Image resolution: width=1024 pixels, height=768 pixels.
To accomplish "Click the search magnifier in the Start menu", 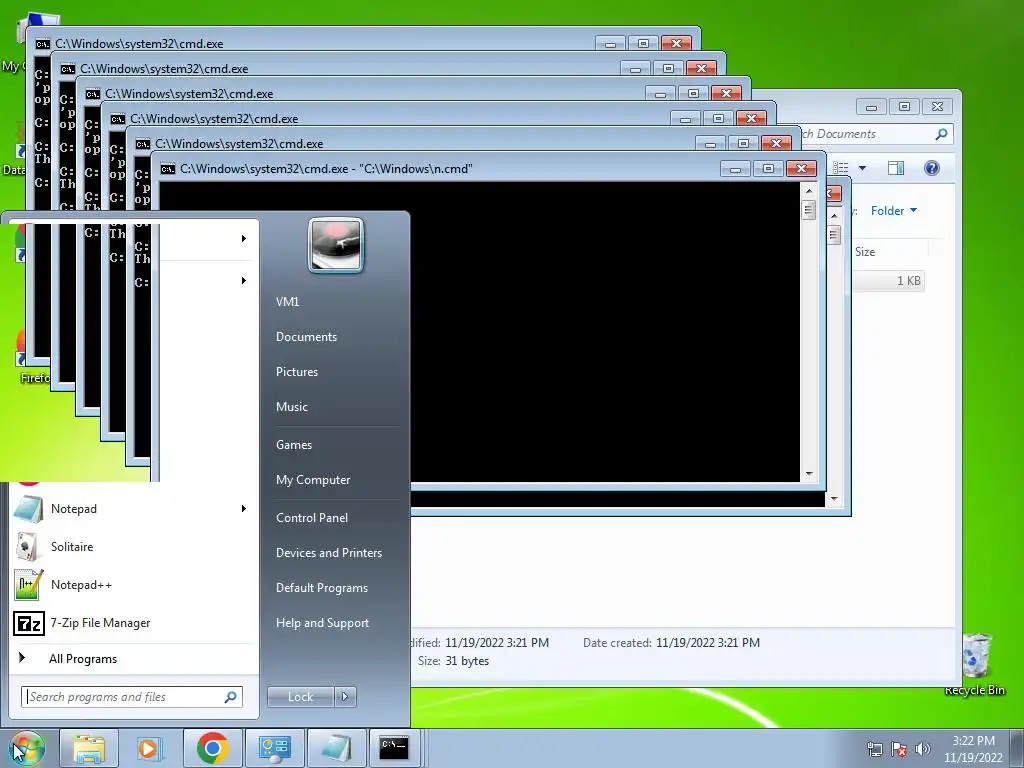I will click(231, 697).
